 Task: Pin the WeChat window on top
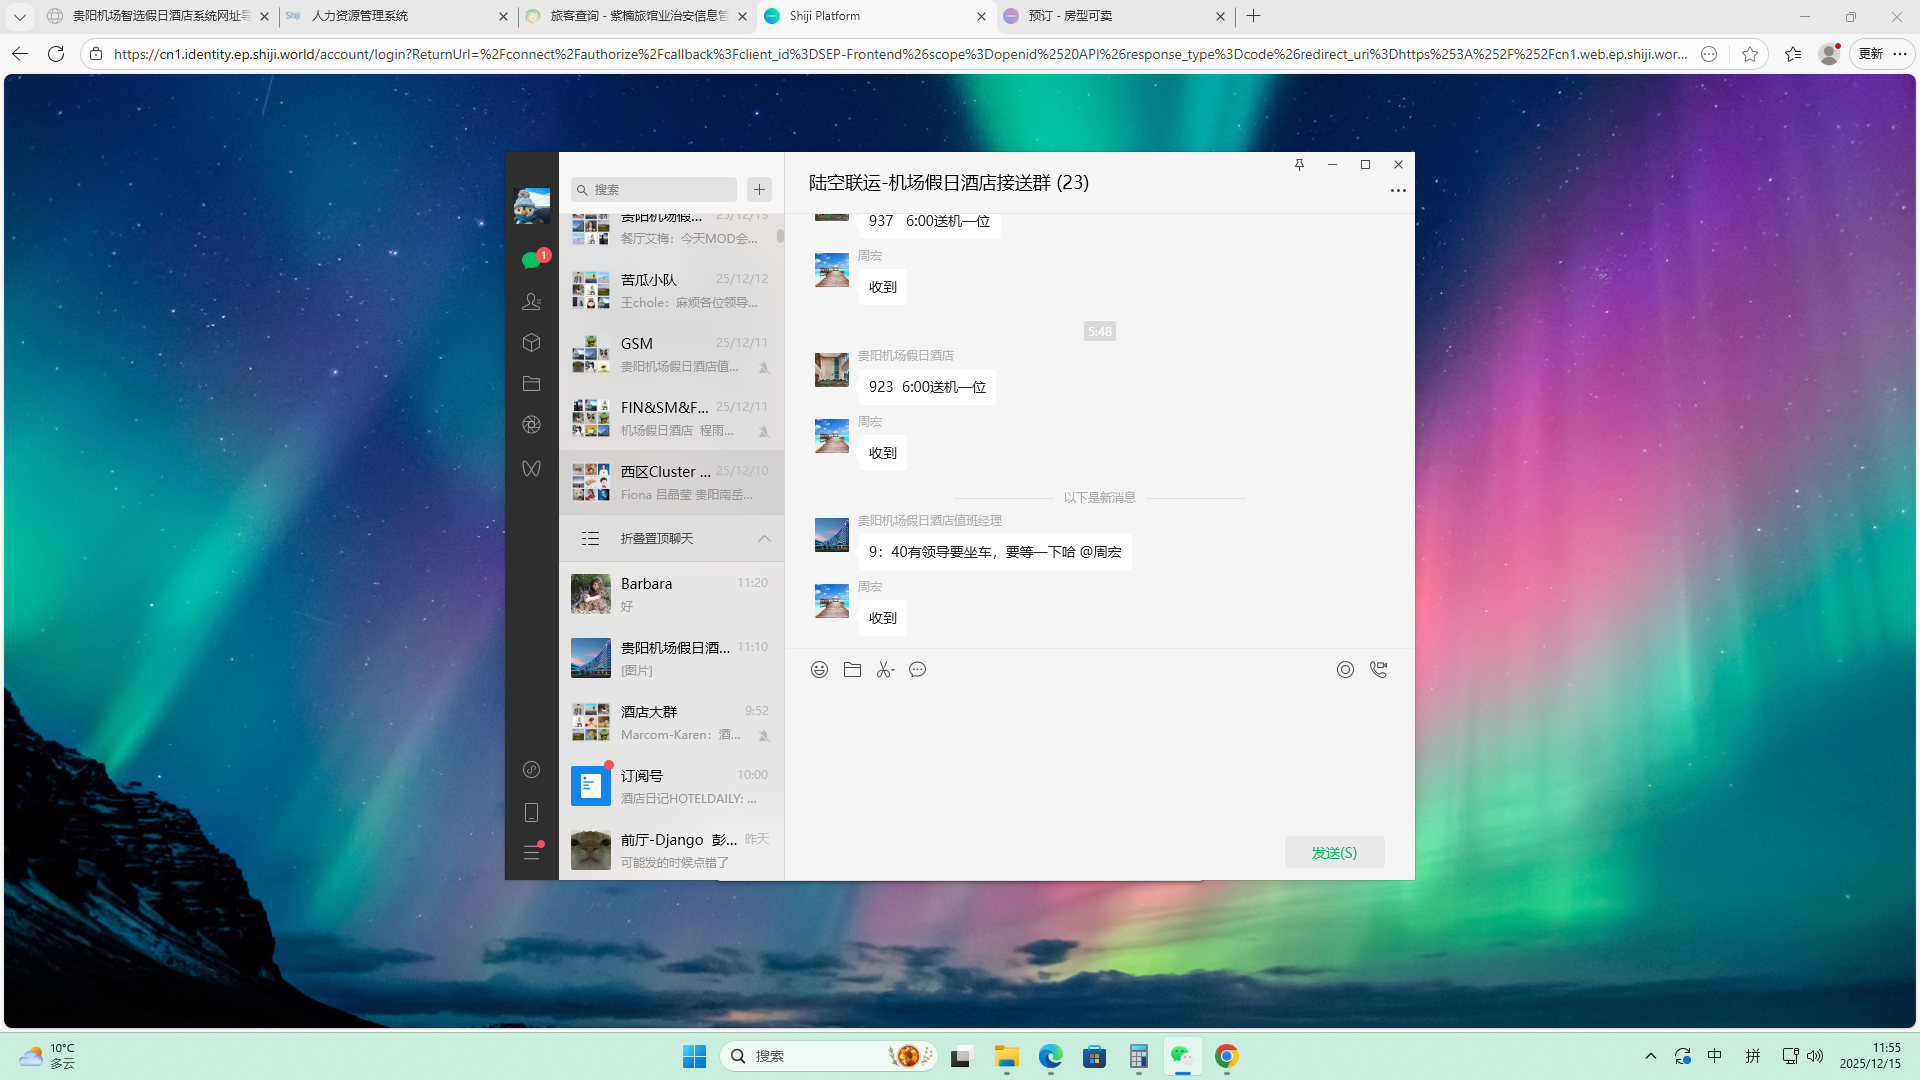coord(1299,165)
